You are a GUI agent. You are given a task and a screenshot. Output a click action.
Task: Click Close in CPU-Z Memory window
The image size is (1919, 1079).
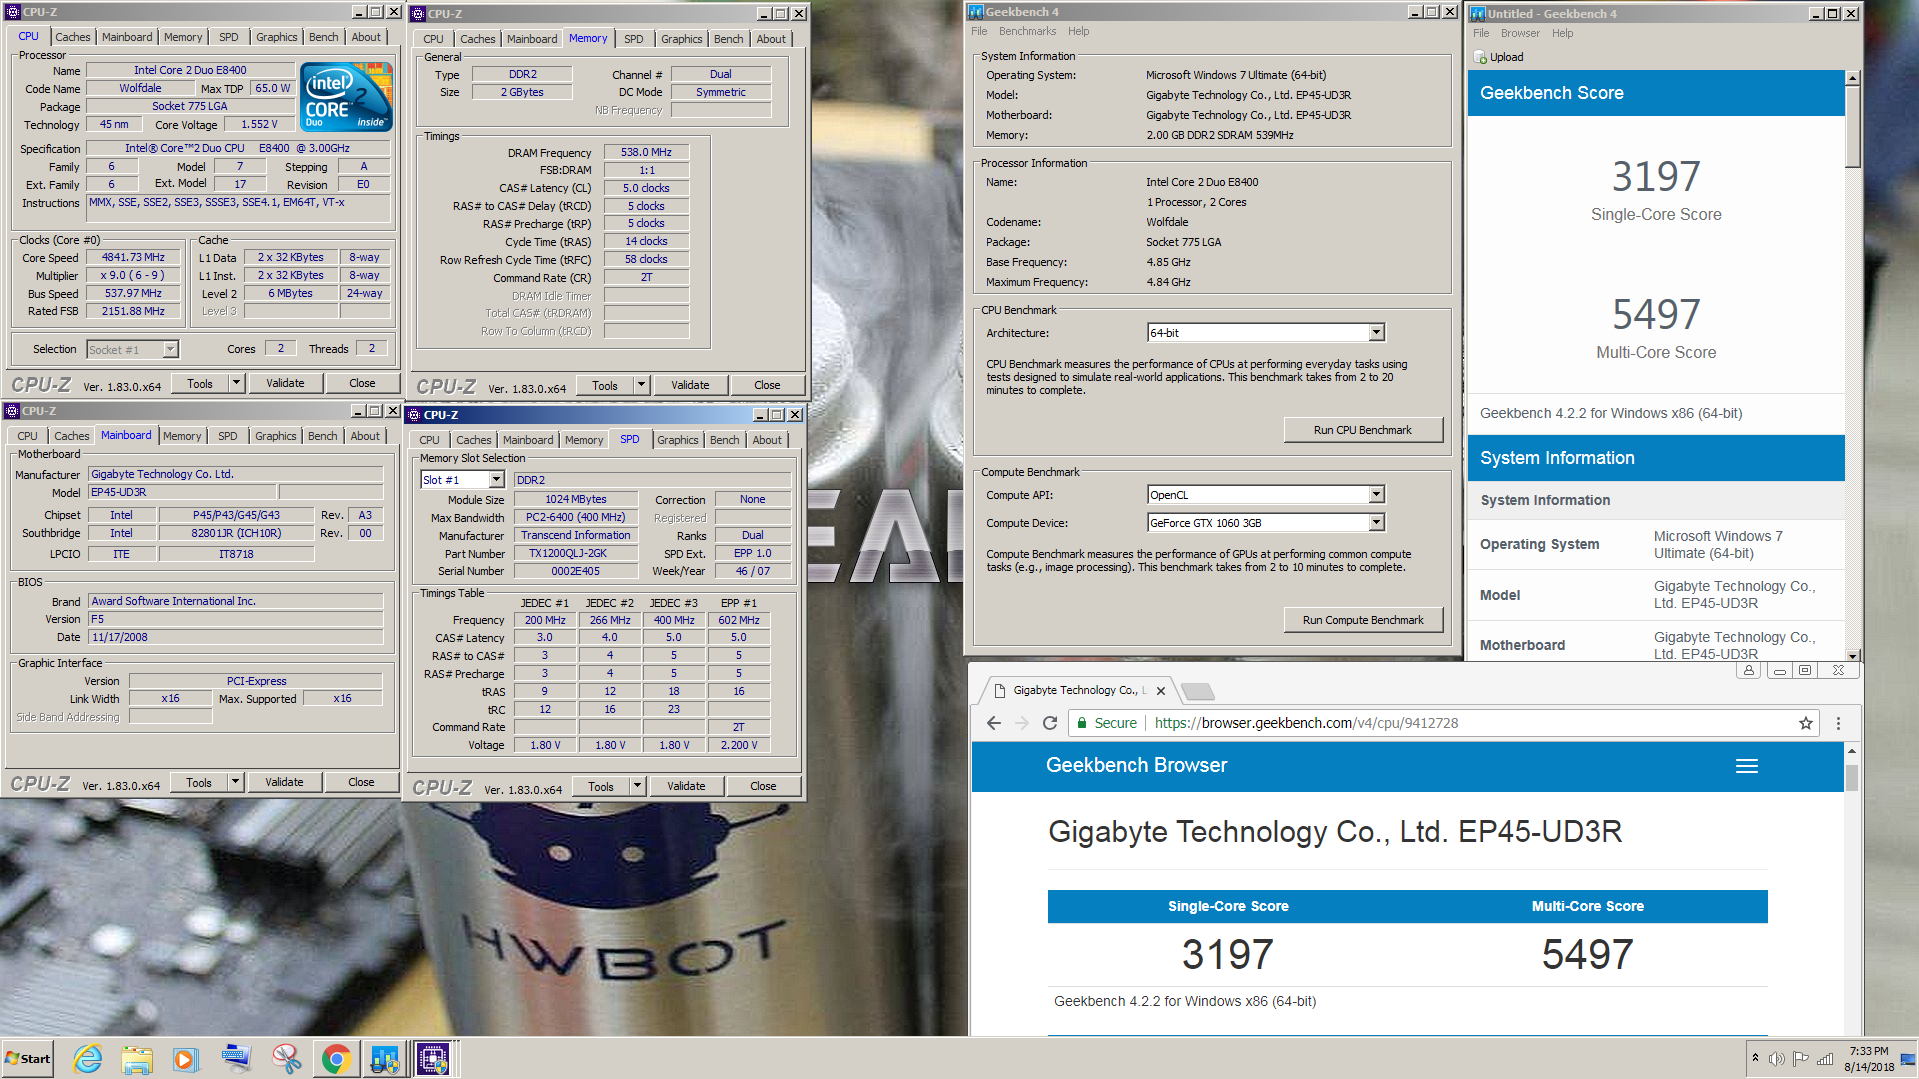click(767, 385)
